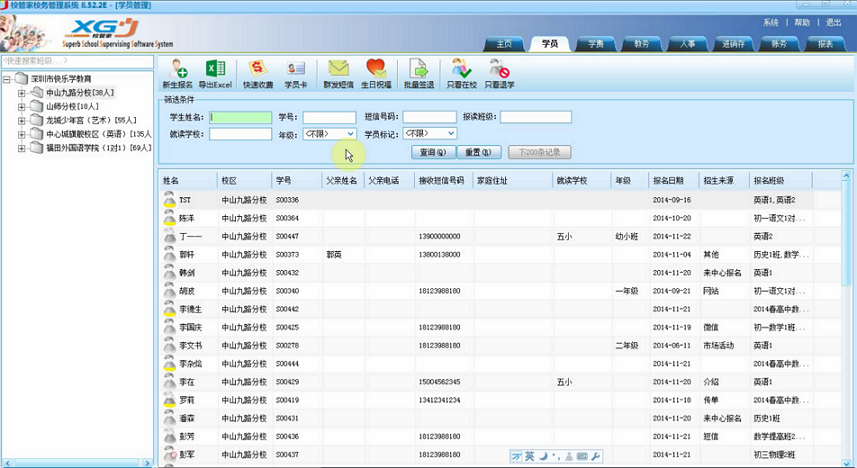Click the 群发短信 bulk SMS icon
Viewport: 857px width, 468px height.
tap(338, 69)
